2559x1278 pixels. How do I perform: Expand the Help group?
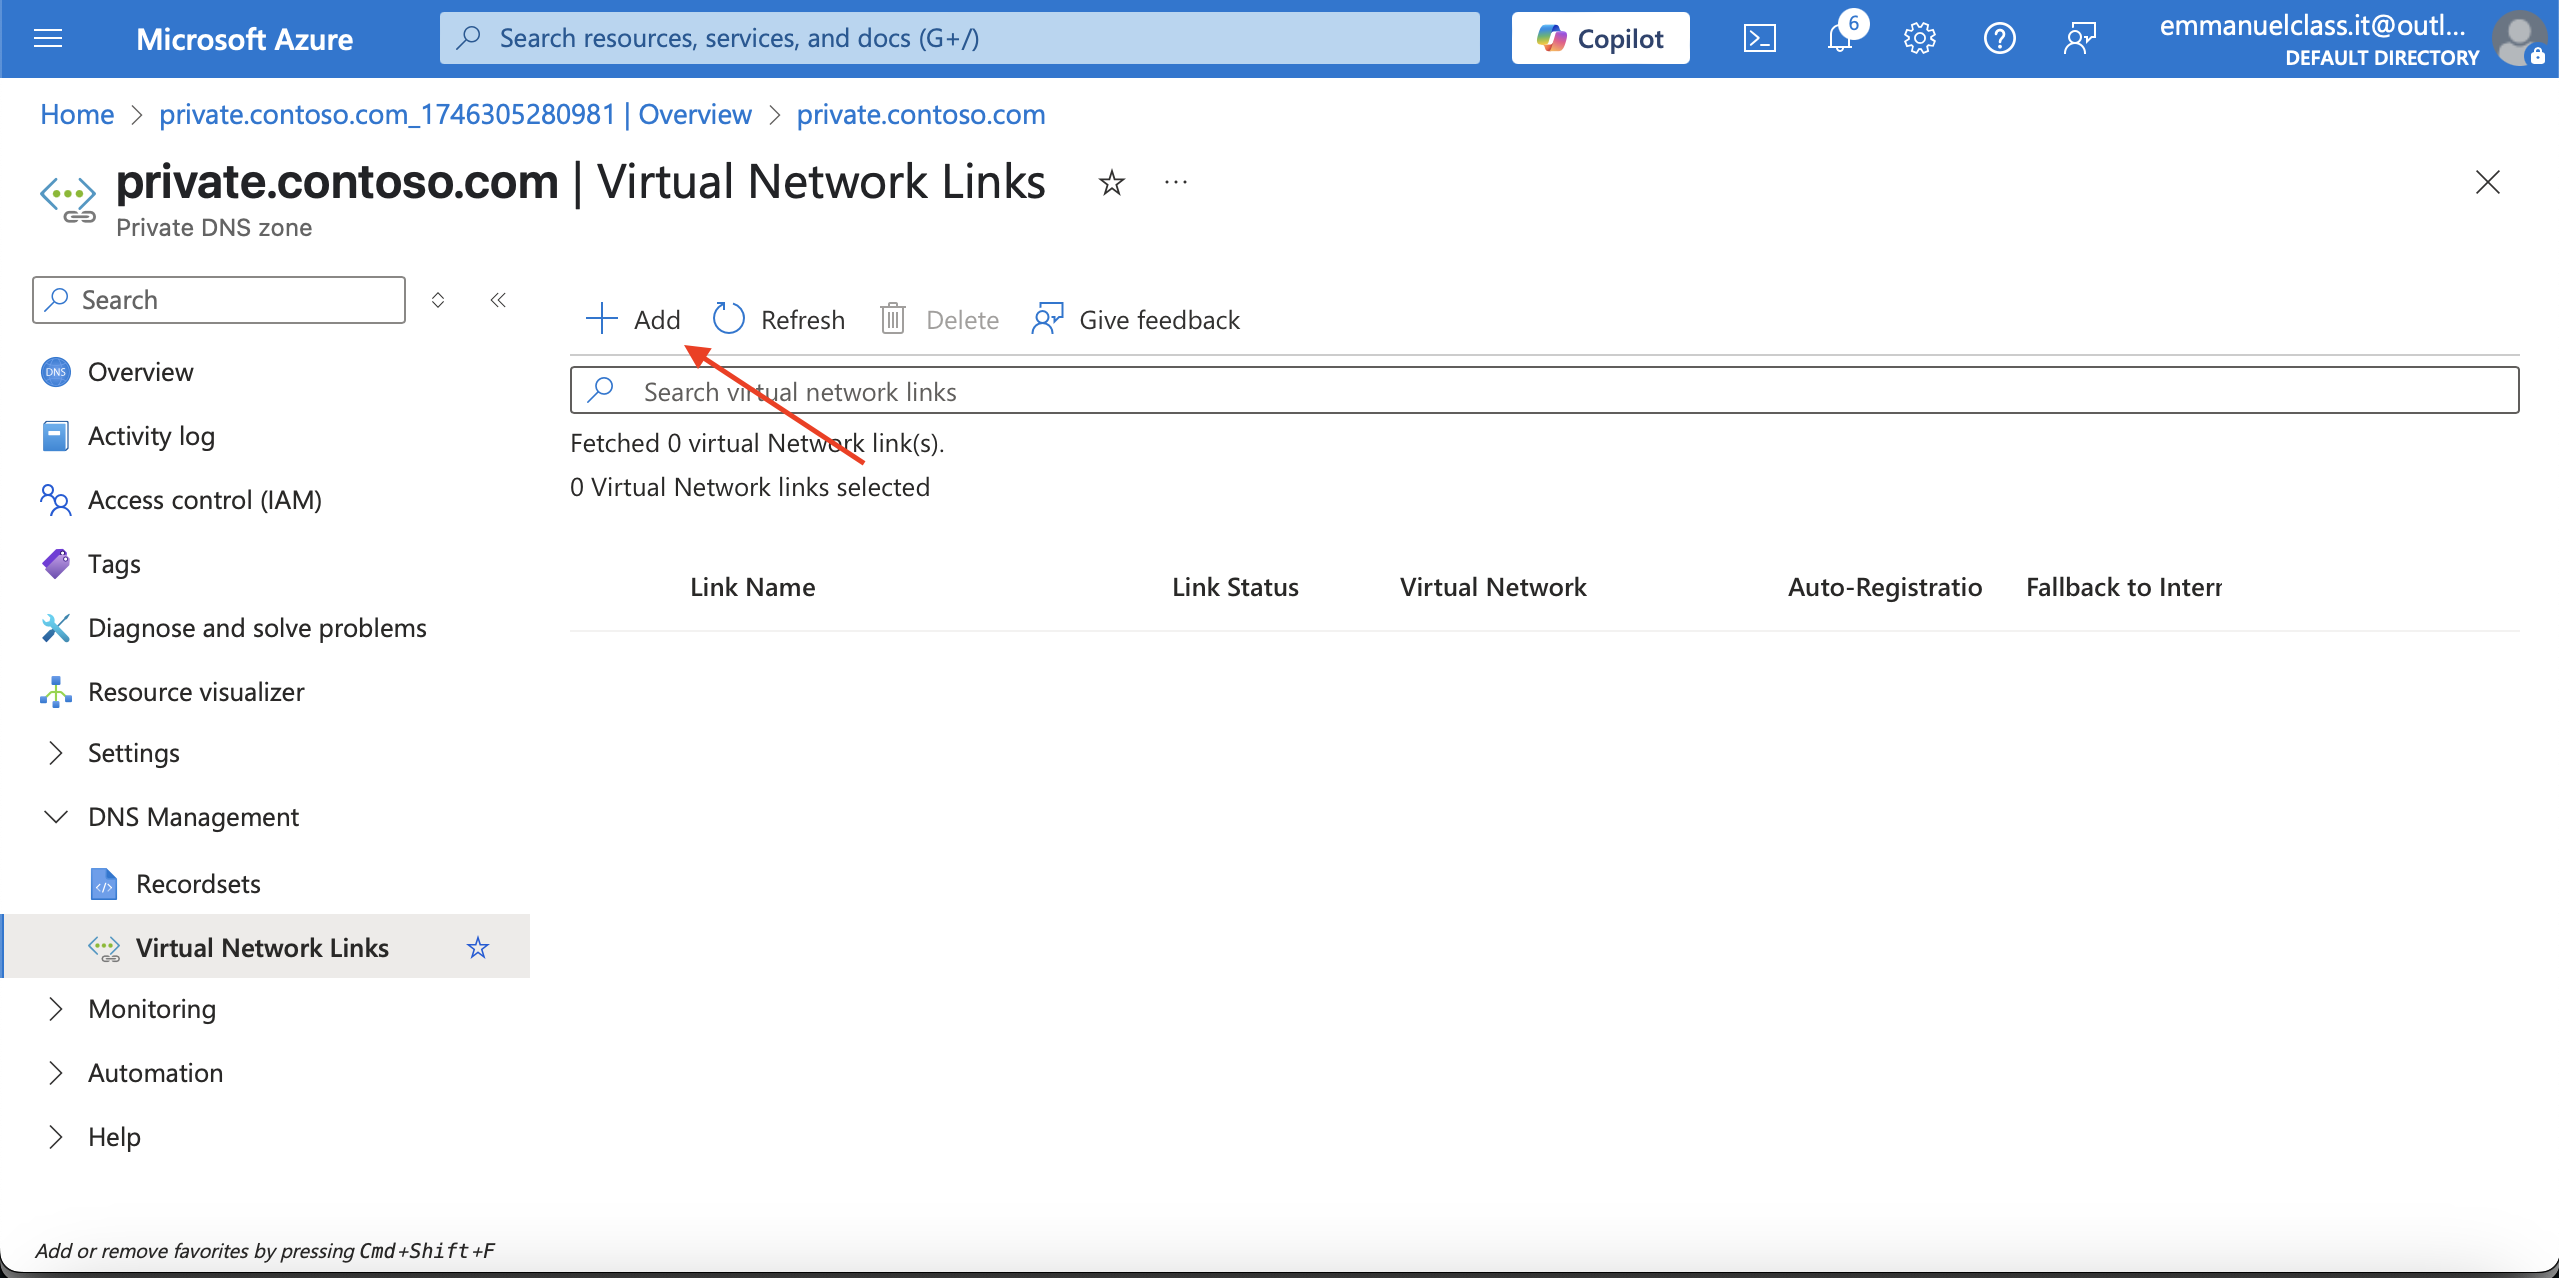(56, 1137)
